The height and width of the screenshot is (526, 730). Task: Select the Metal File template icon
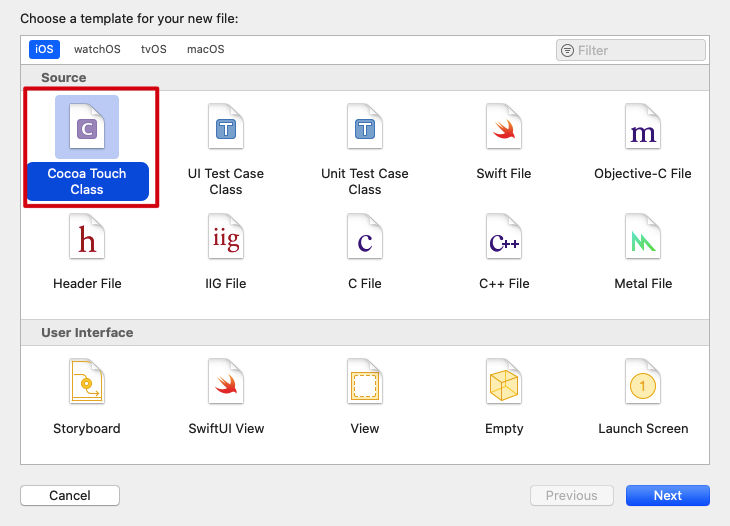(643, 237)
